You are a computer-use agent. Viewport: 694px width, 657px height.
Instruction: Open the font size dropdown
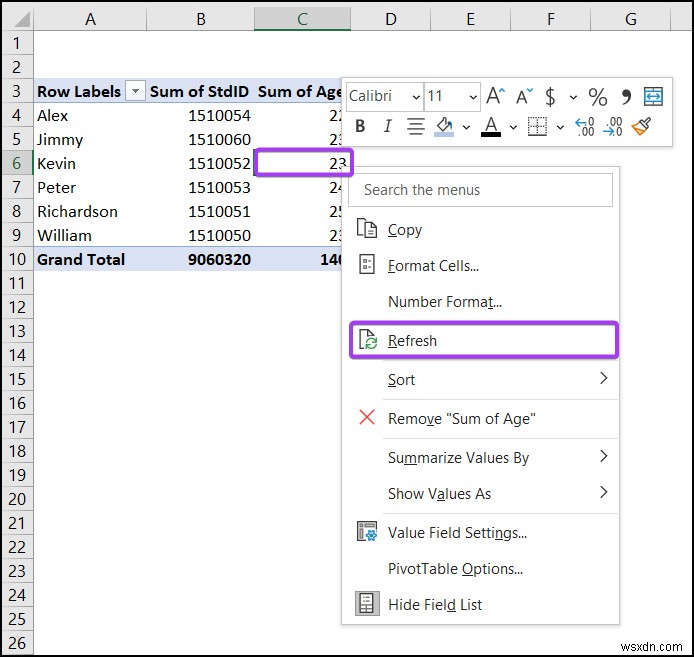[x=472, y=97]
